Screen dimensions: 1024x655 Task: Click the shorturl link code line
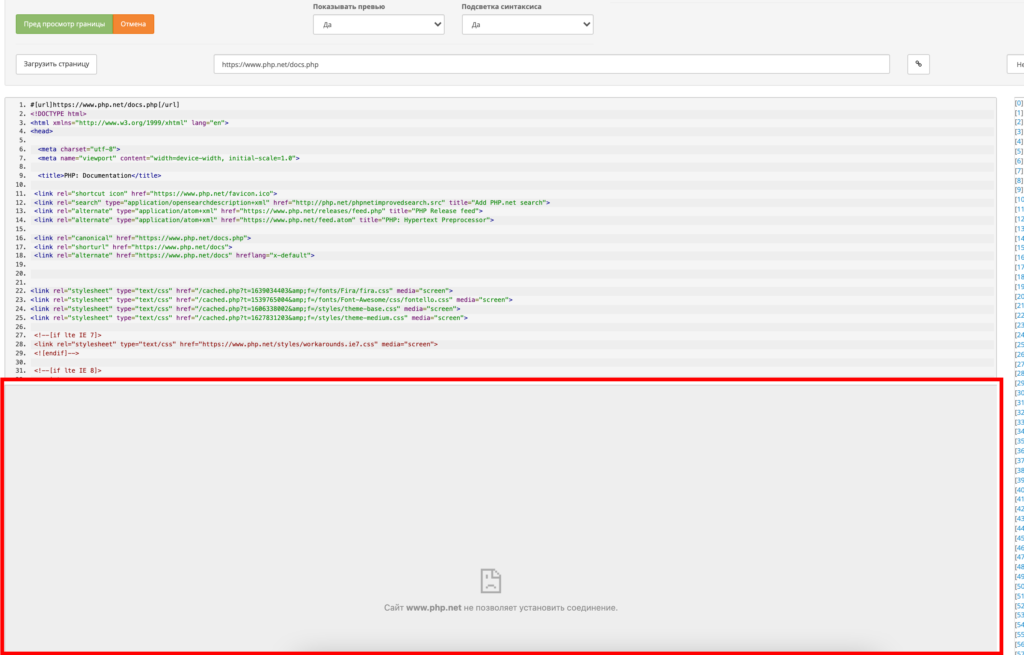[133, 247]
